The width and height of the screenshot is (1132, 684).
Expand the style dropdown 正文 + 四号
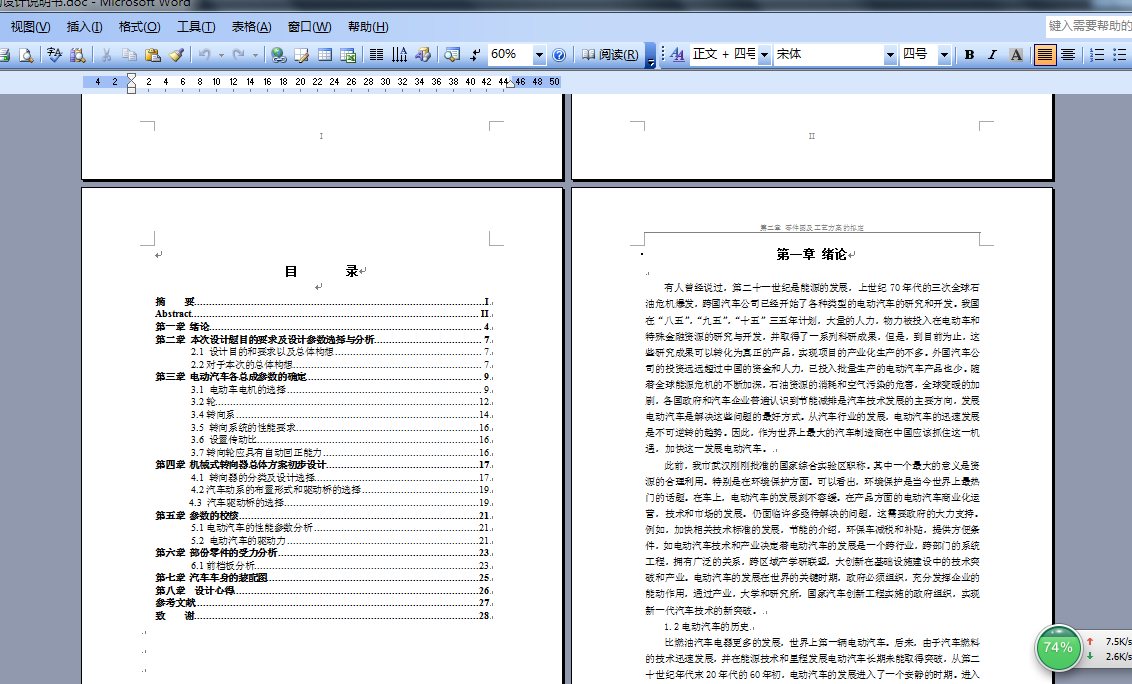764,55
